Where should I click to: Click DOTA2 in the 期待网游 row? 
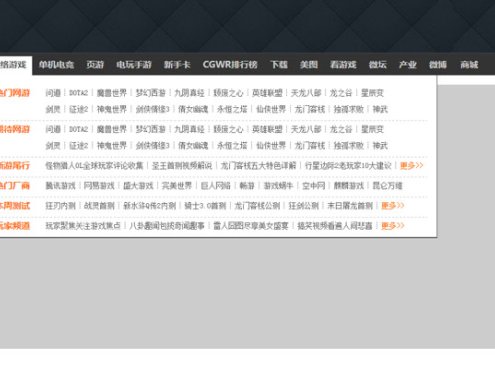78,129
